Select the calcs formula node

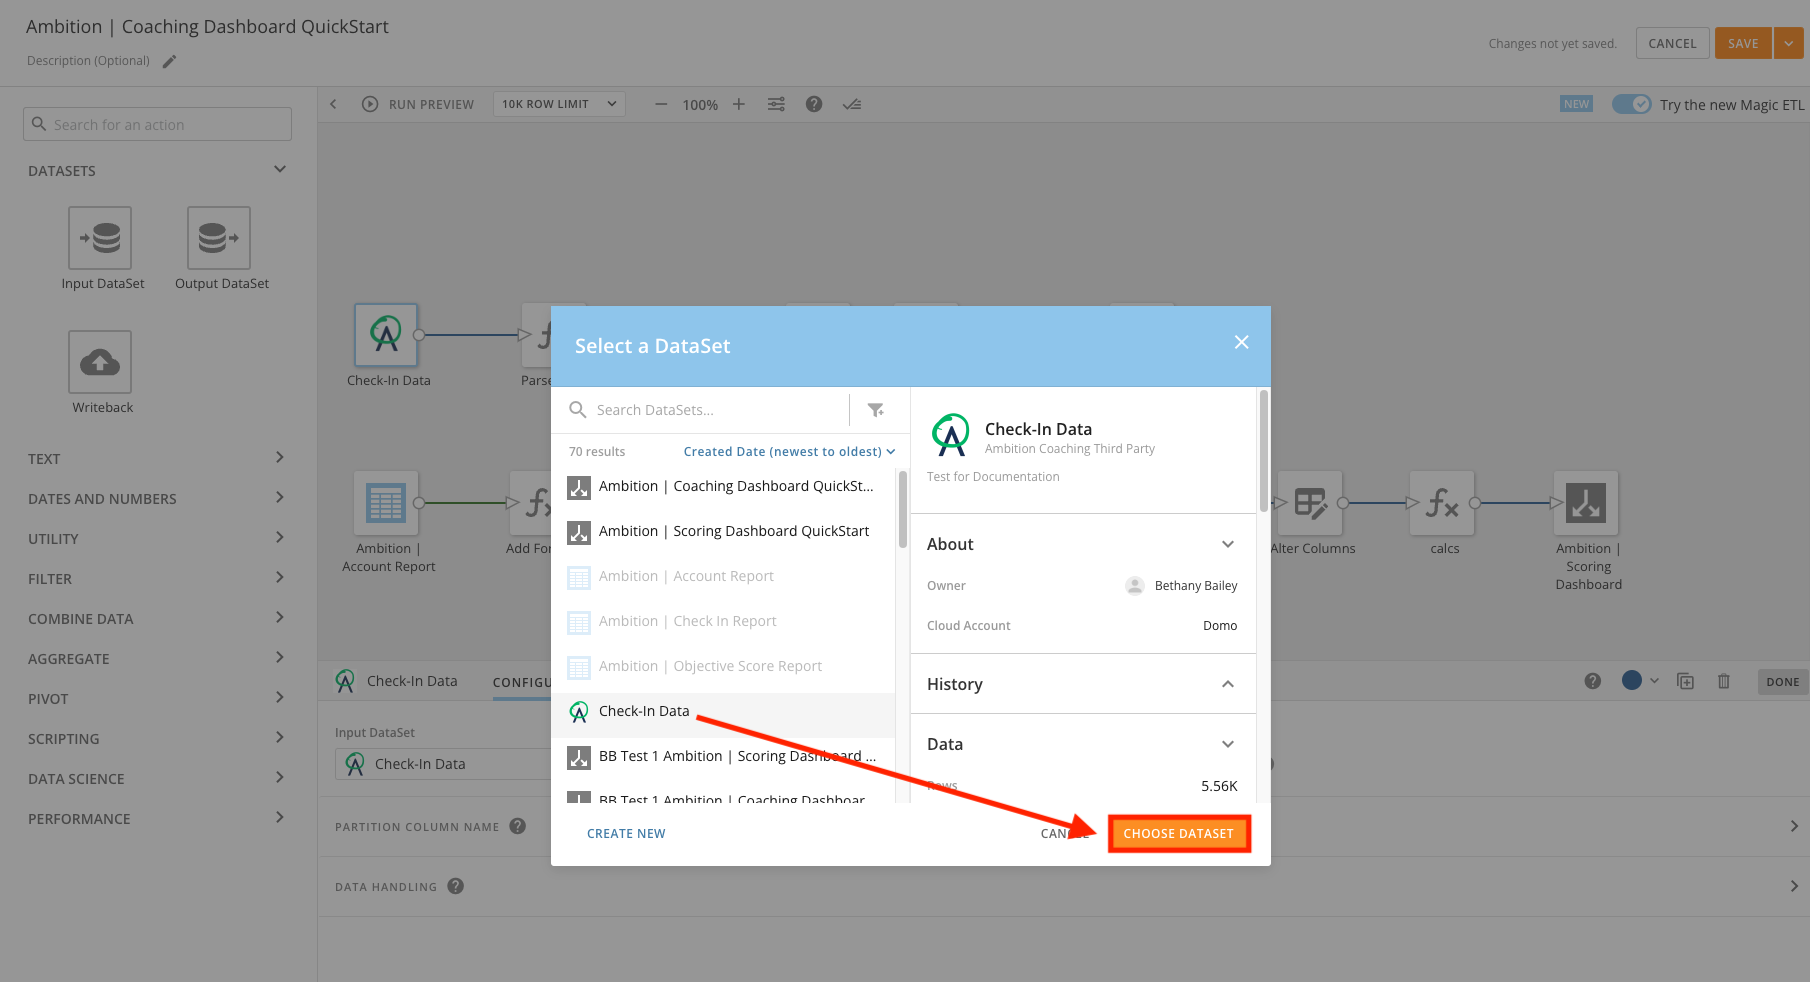click(x=1442, y=503)
